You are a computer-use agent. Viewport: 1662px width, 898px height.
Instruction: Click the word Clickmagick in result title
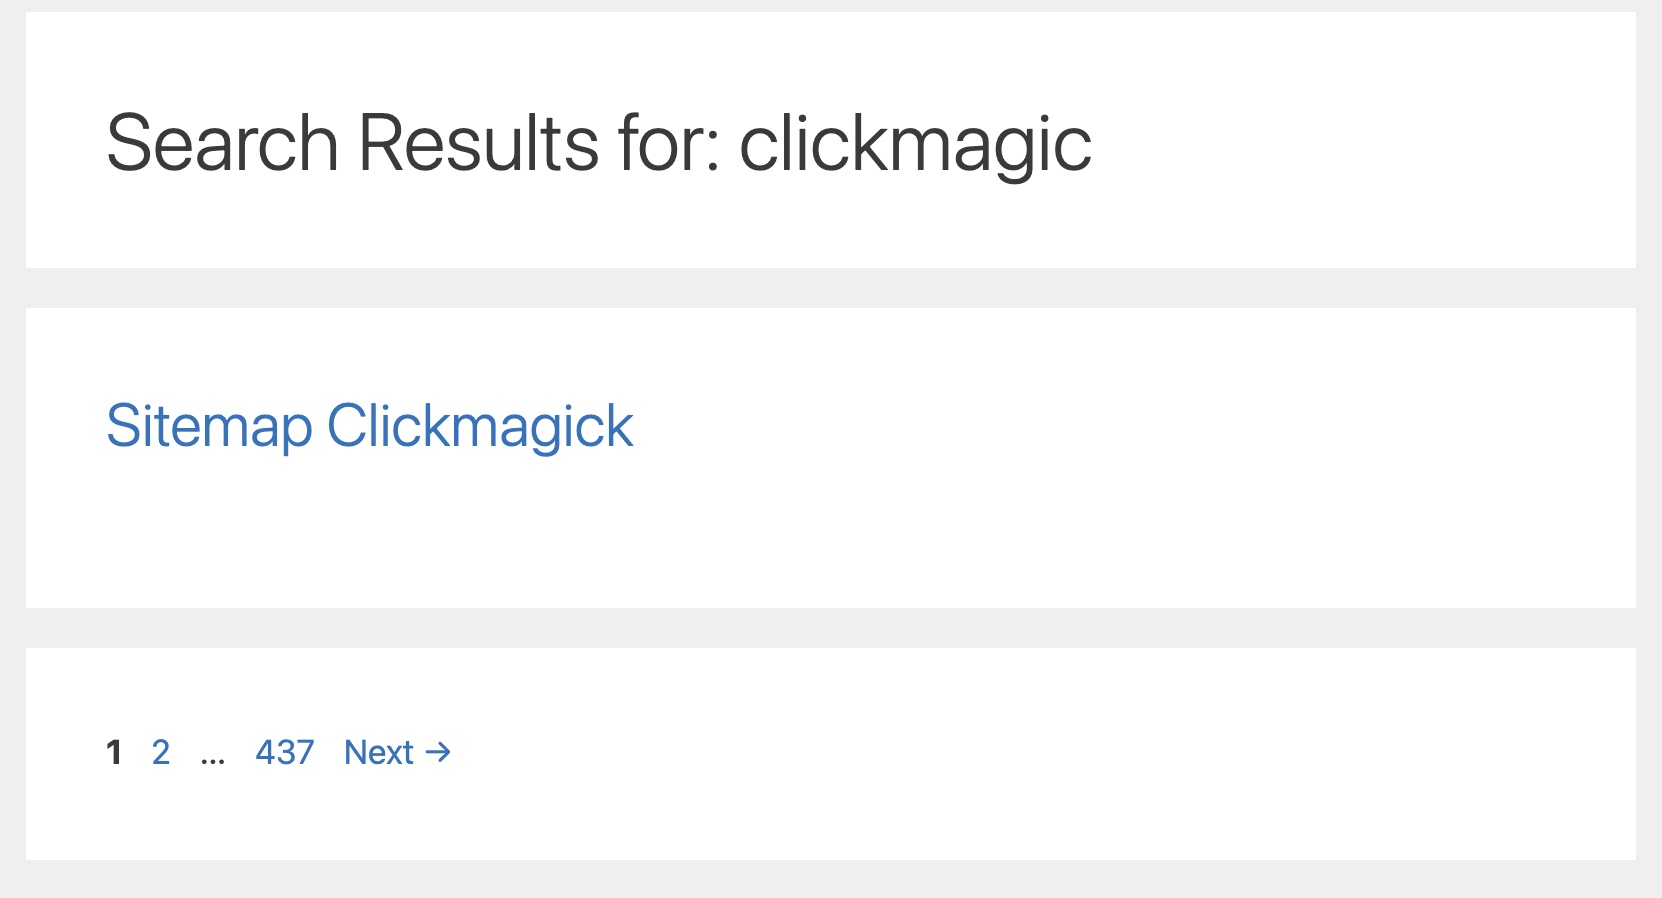tap(480, 427)
